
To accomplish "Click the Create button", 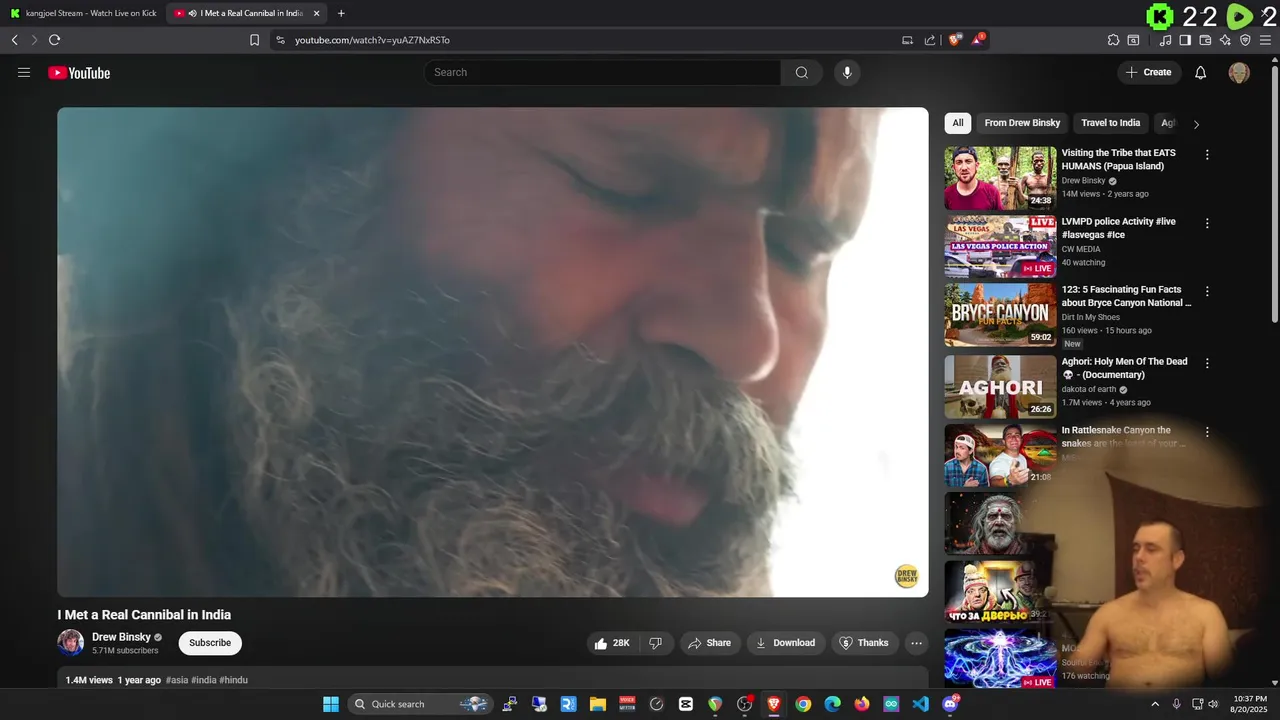I will point(1149,72).
